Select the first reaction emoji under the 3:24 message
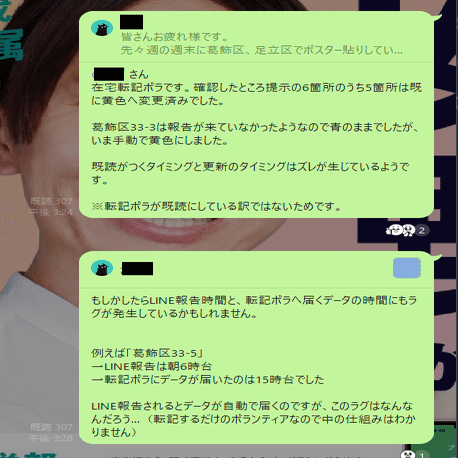 tap(395, 230)
